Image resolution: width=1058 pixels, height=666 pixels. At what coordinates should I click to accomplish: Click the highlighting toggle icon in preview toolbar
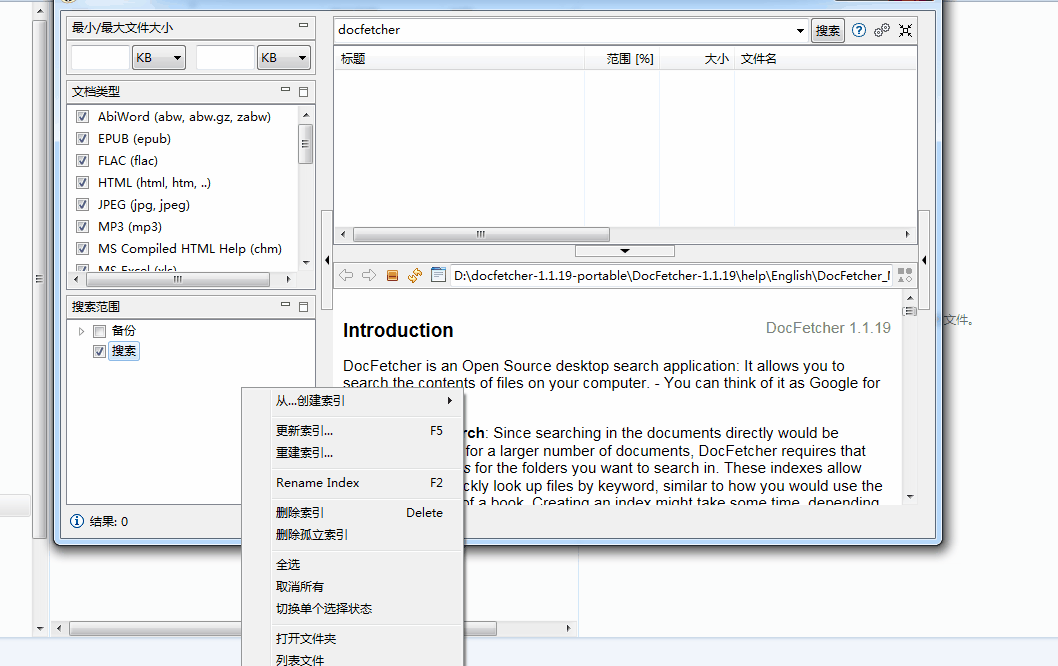[392, 274]
